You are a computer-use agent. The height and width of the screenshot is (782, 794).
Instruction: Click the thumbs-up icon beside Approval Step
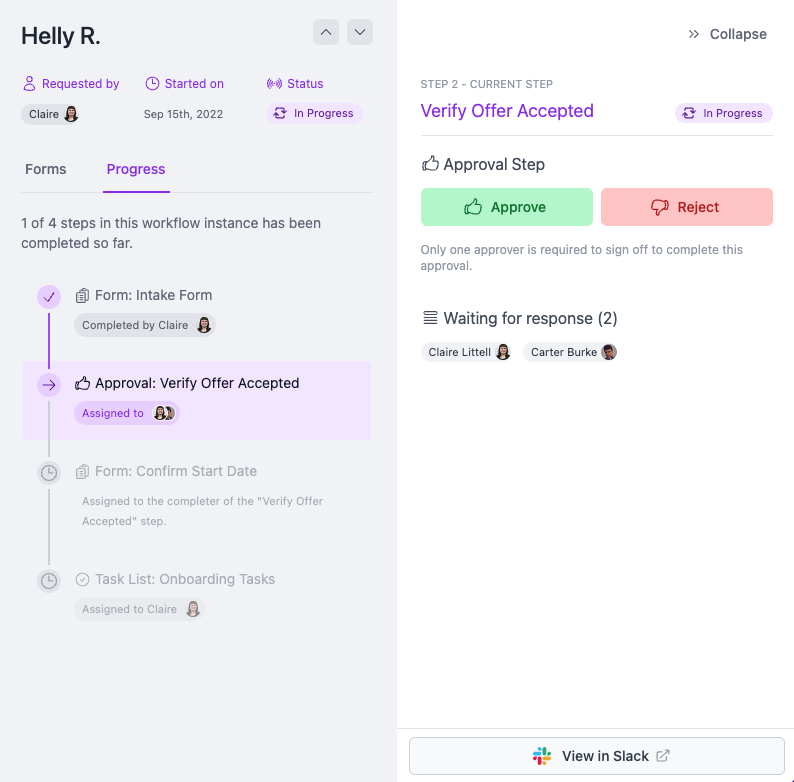click(430, 164)
